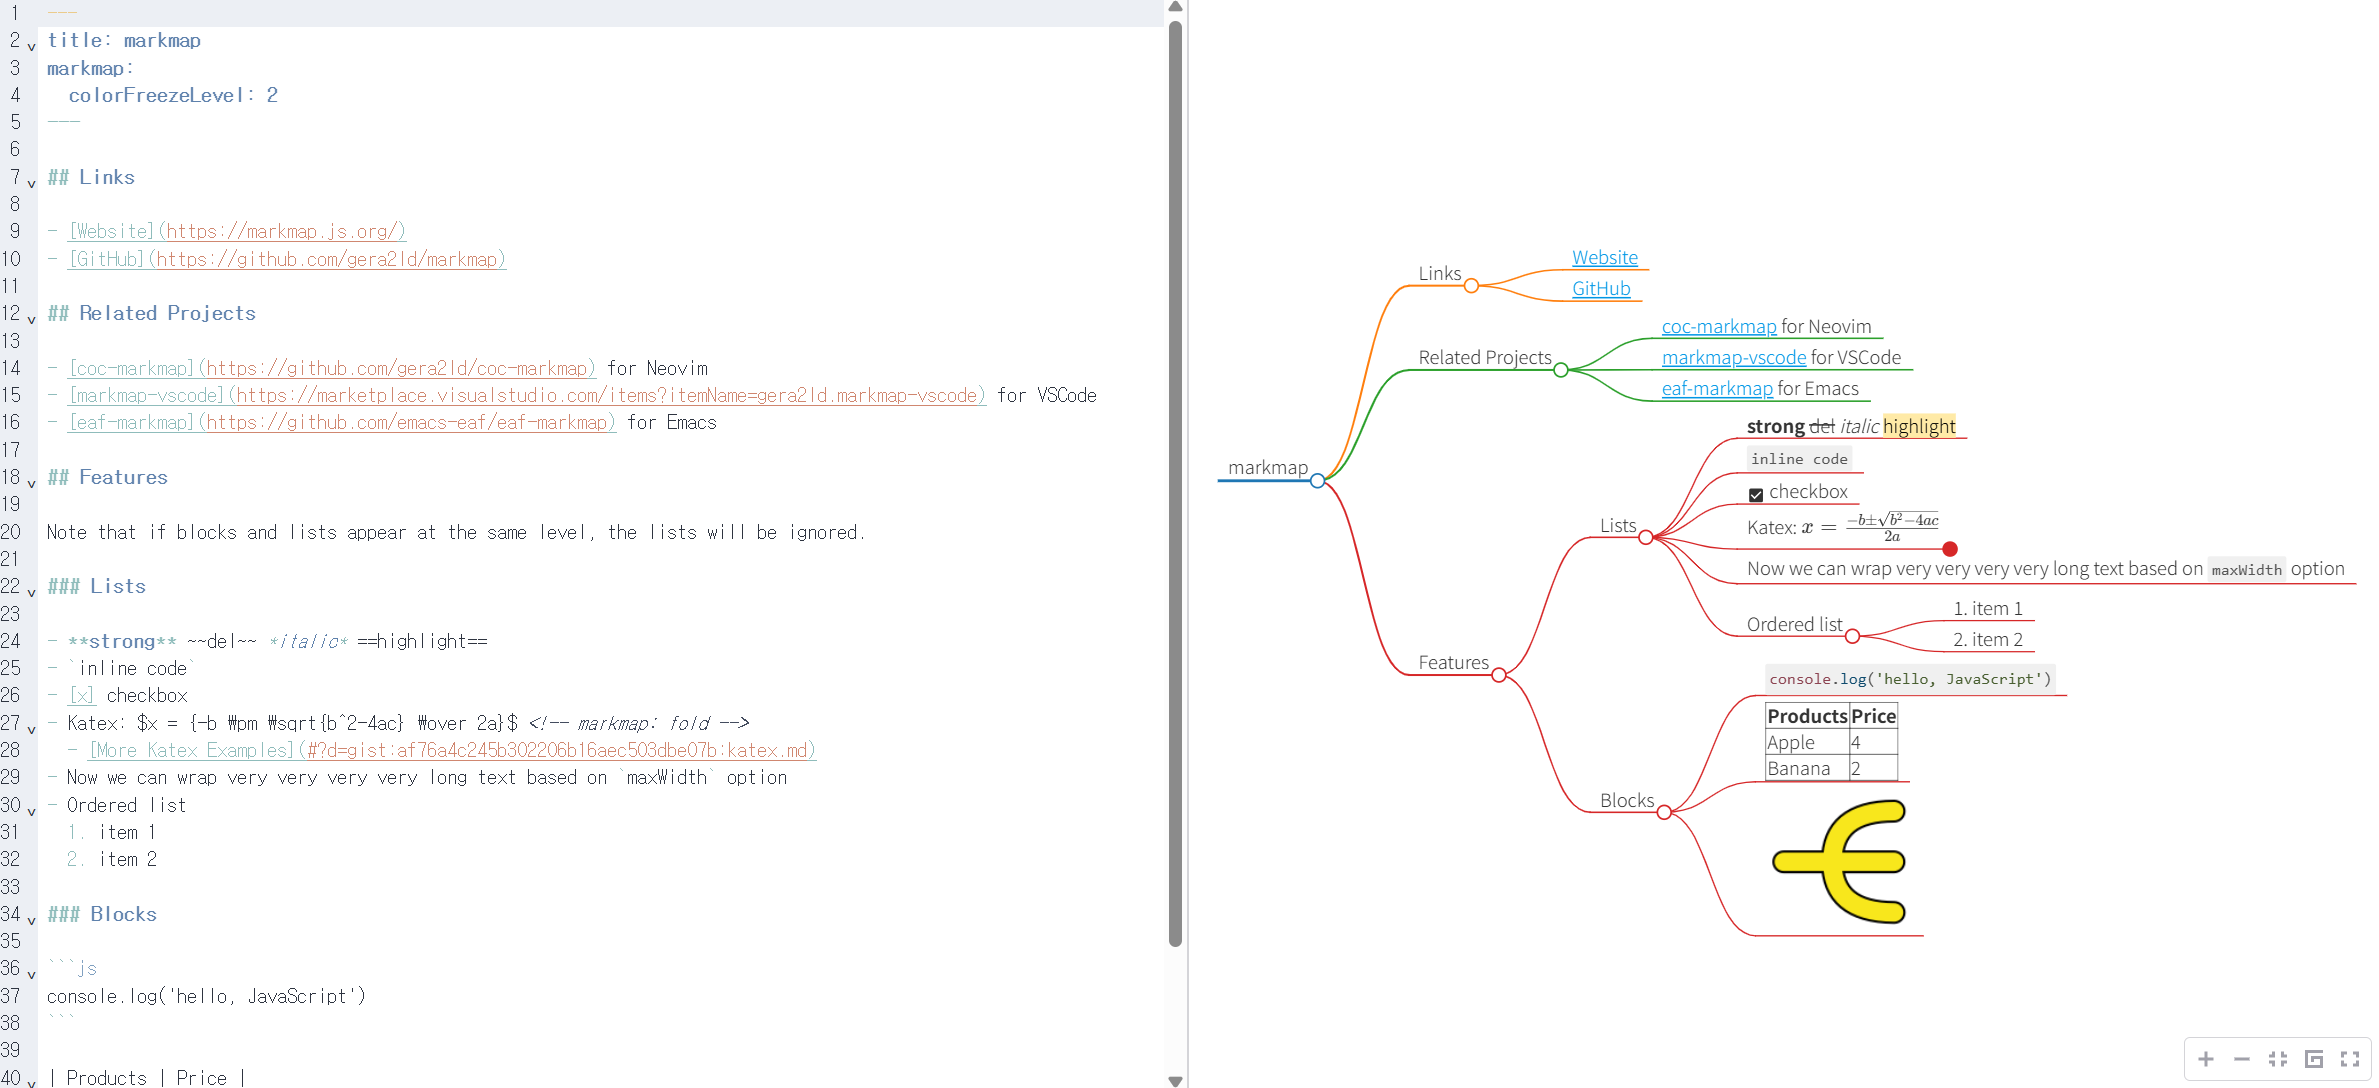This screenshot has height=1088, width=2379.
Task: Click the editor scrollbar up arrow
Action: point(1176,7)
